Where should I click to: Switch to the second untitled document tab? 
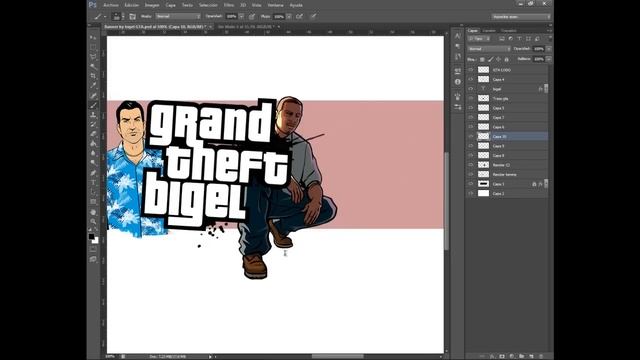[247, 27]
